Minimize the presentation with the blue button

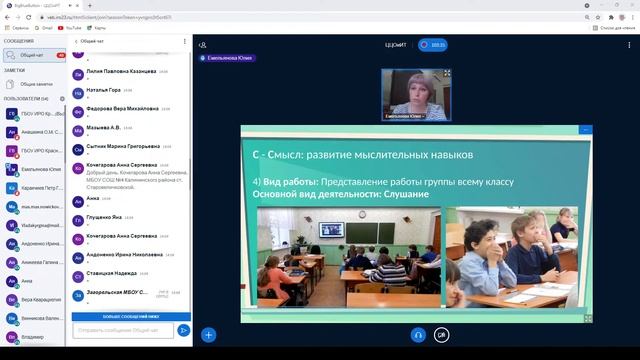pyautogui.click(x=585, y=130)
